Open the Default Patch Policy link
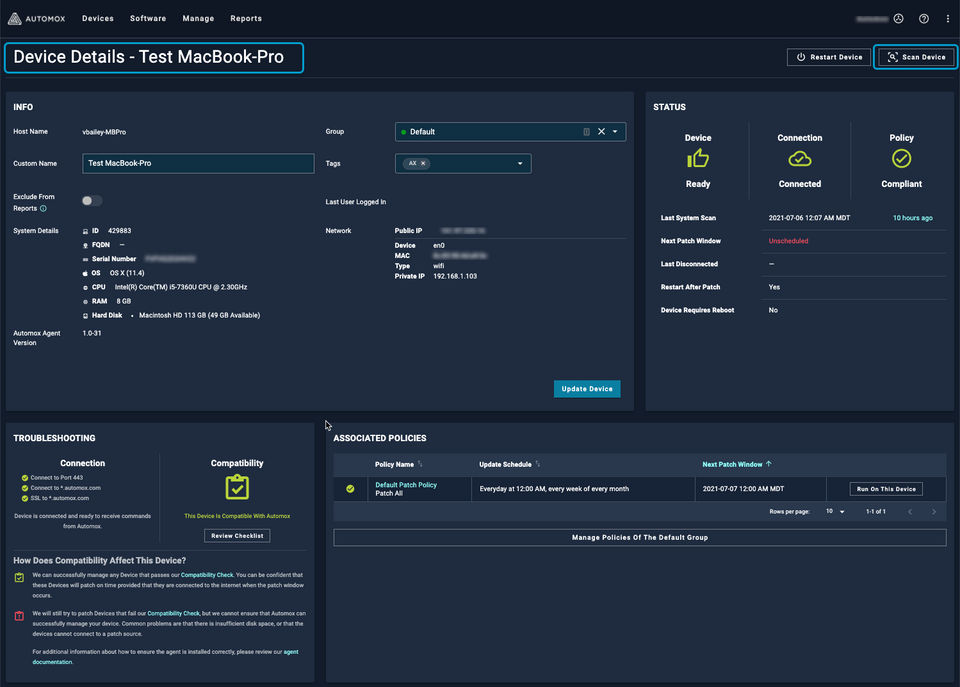The height and width of the screenshot is (687, 960). point(406,484)
